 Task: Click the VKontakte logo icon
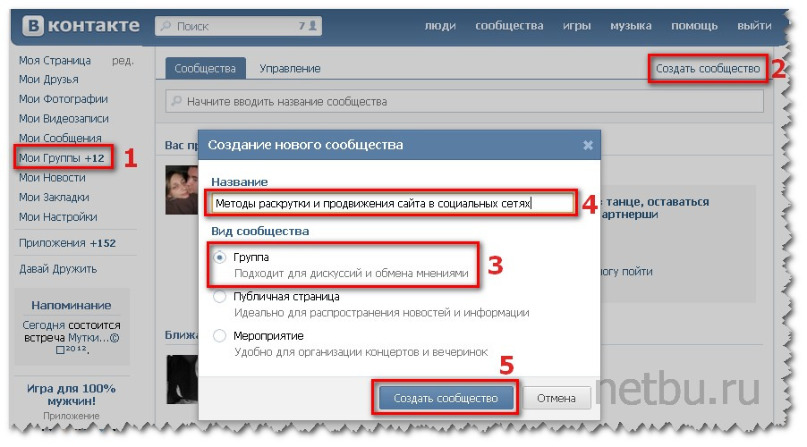click(x=33, y=26)
